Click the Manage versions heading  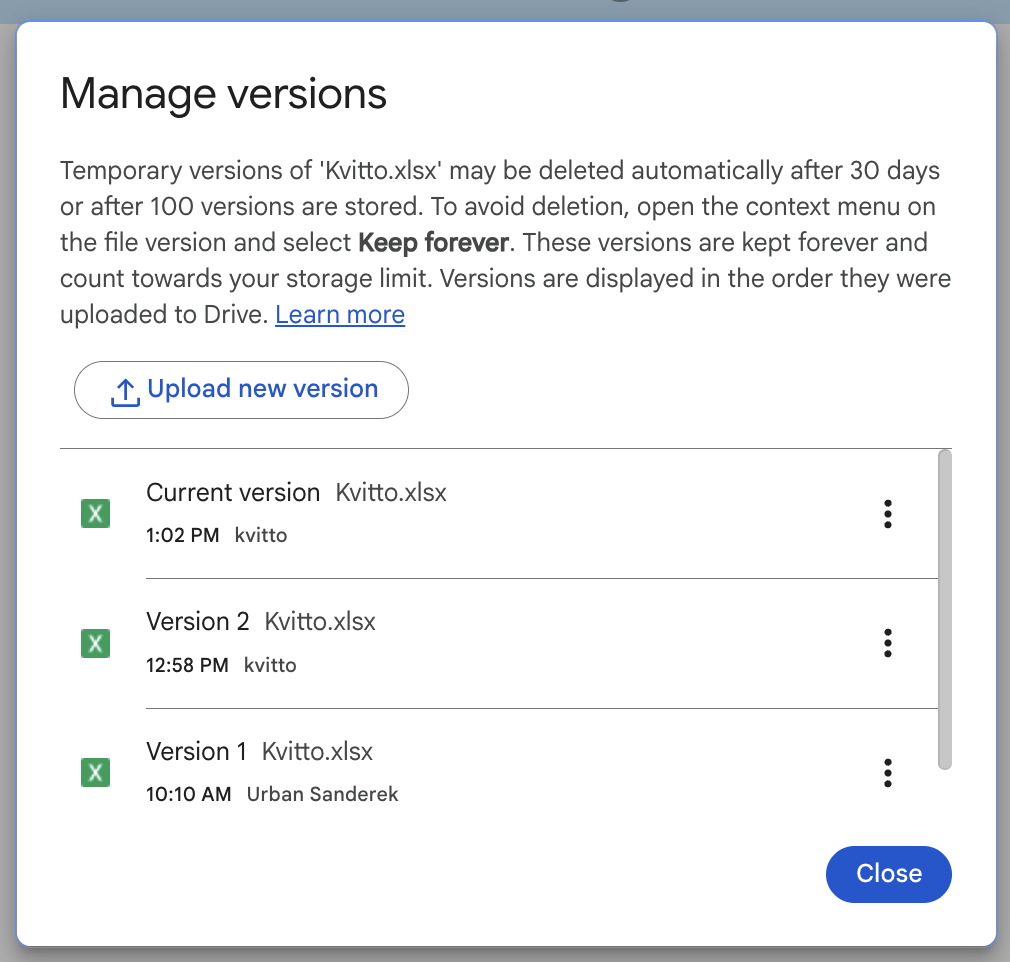(x=223, y=95)
